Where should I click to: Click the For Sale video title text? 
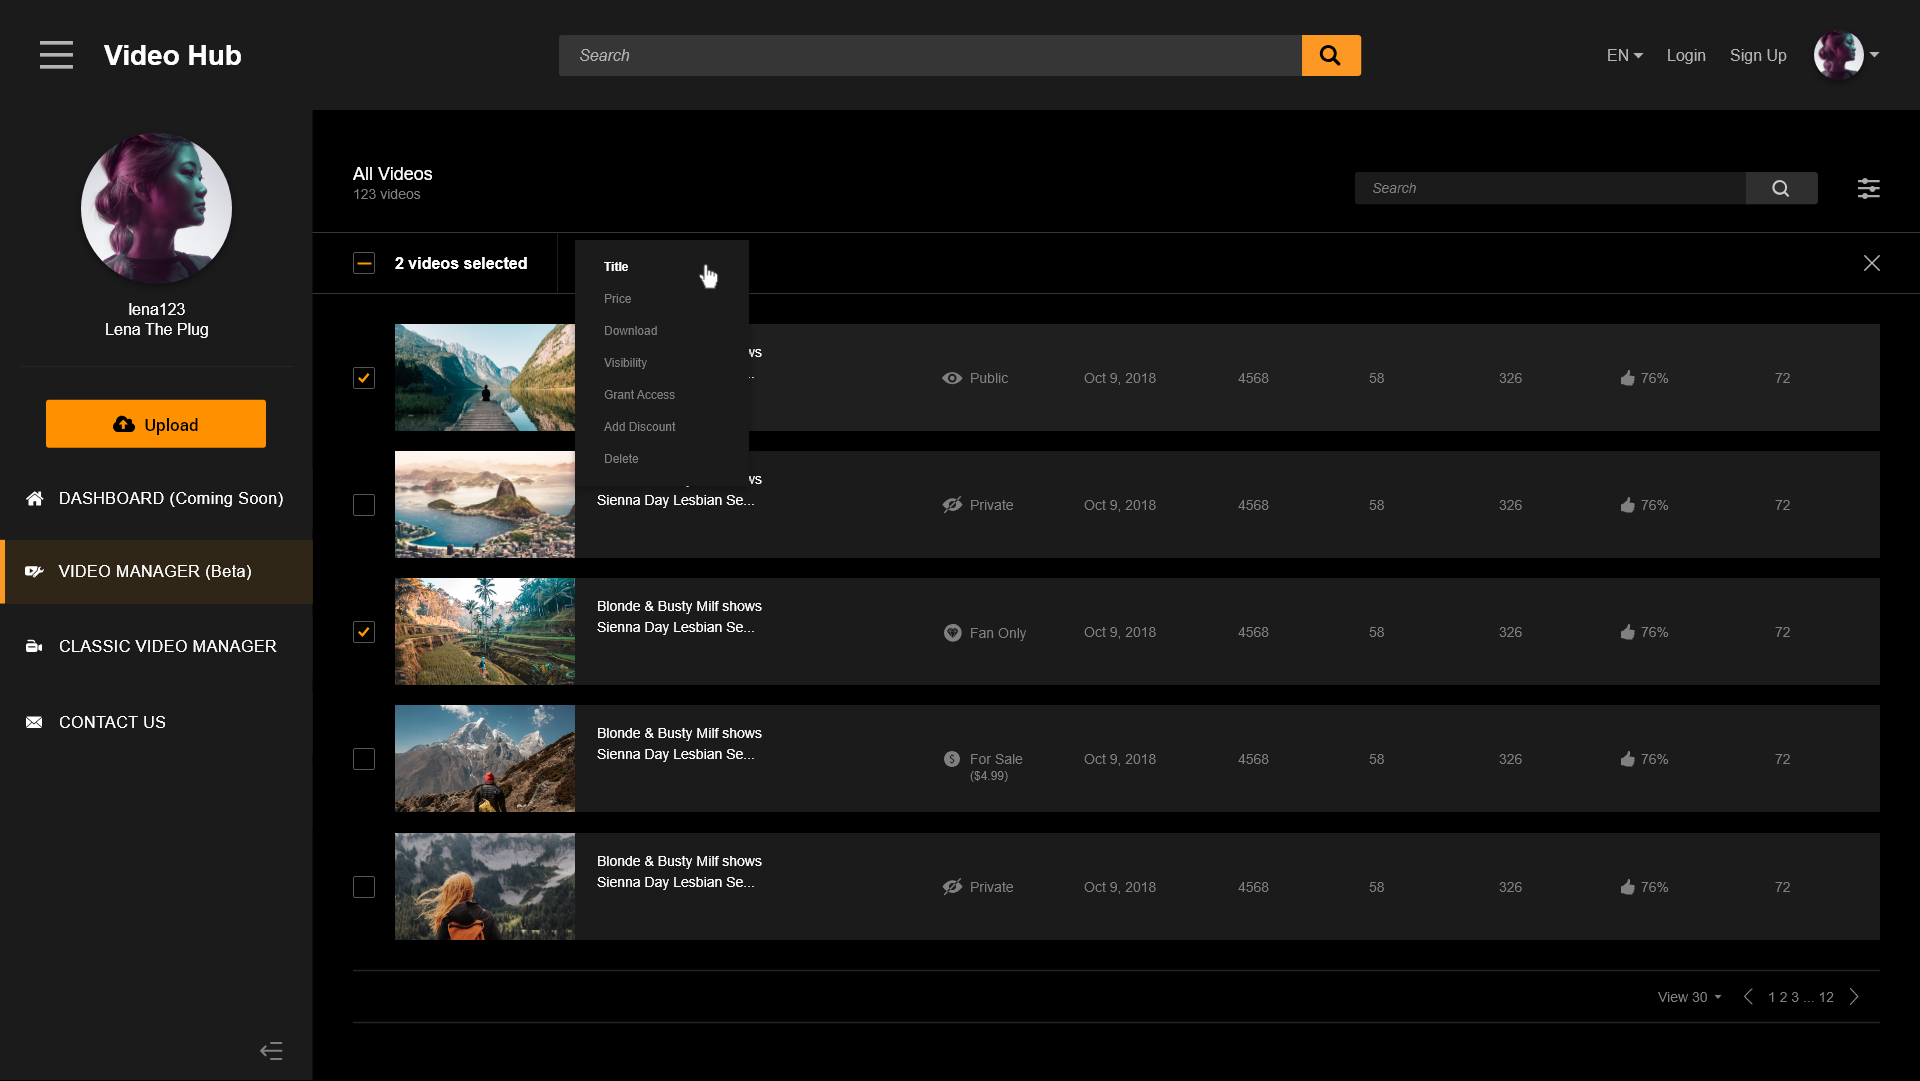(x=679, y=744)
